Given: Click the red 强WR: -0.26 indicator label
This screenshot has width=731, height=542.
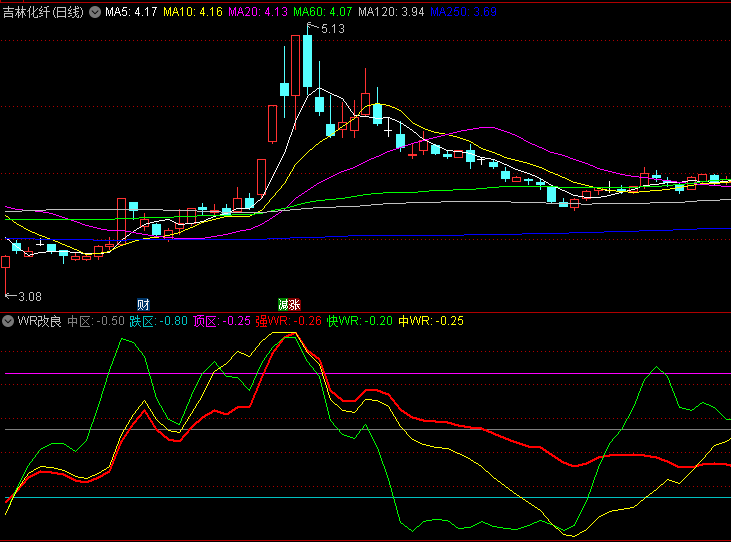Looking at the screenshot, I should pos(289,322).
